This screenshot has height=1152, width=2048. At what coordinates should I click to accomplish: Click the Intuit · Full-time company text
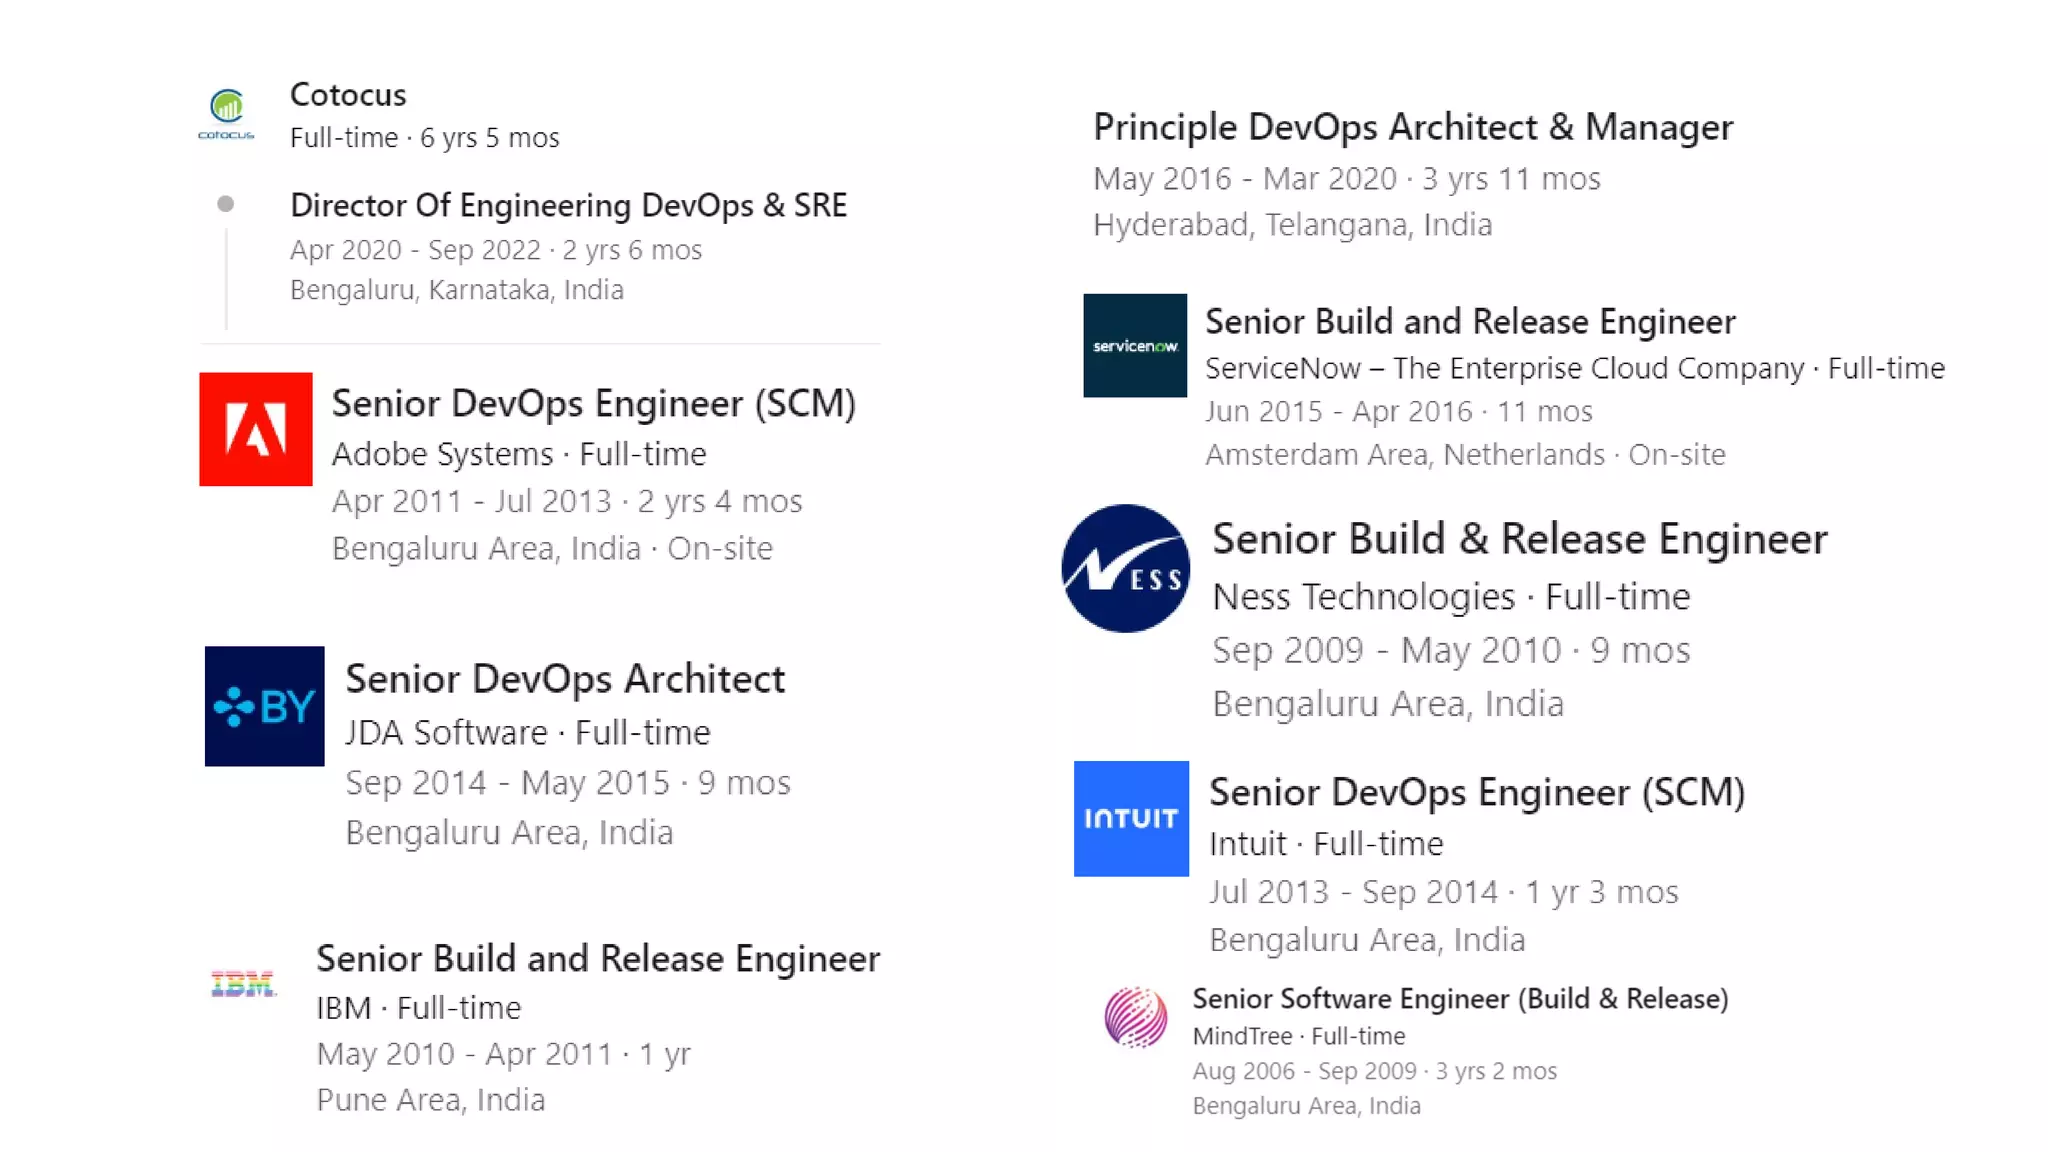[x=1326, y=844]
